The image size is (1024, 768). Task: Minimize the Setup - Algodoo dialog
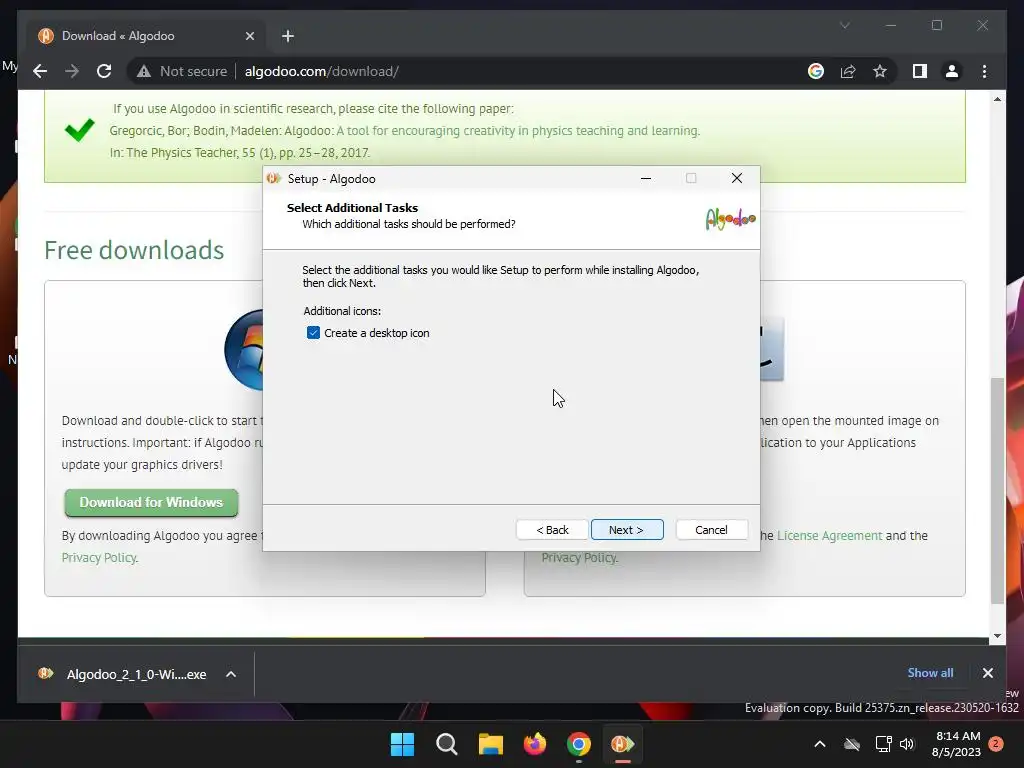[x=646, y=178]
